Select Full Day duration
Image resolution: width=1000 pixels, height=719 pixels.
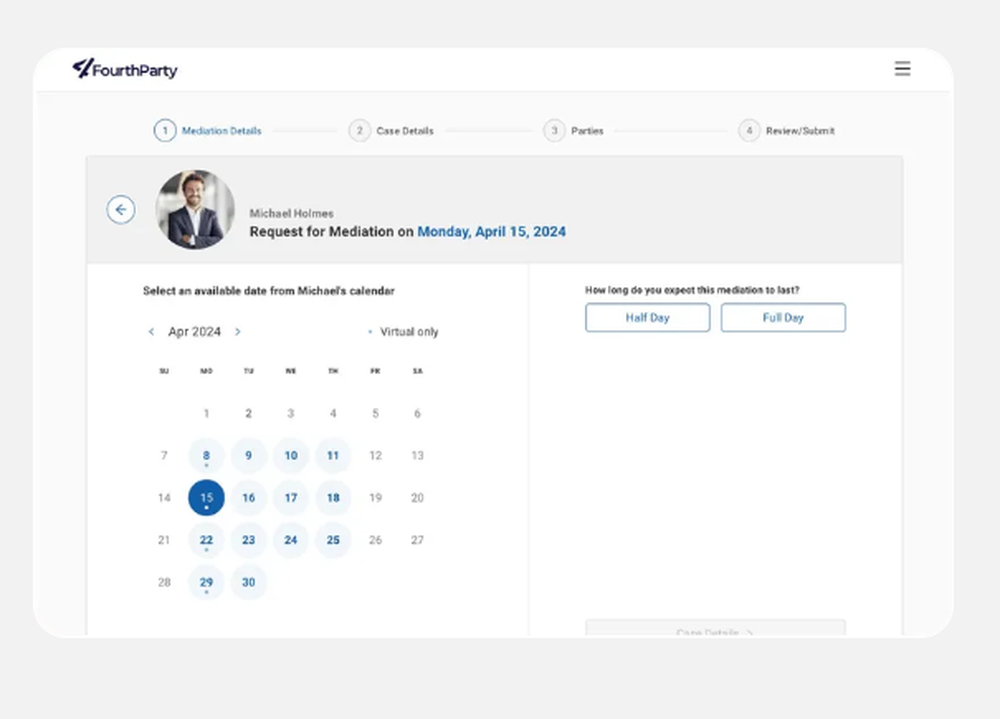[783, 318]
